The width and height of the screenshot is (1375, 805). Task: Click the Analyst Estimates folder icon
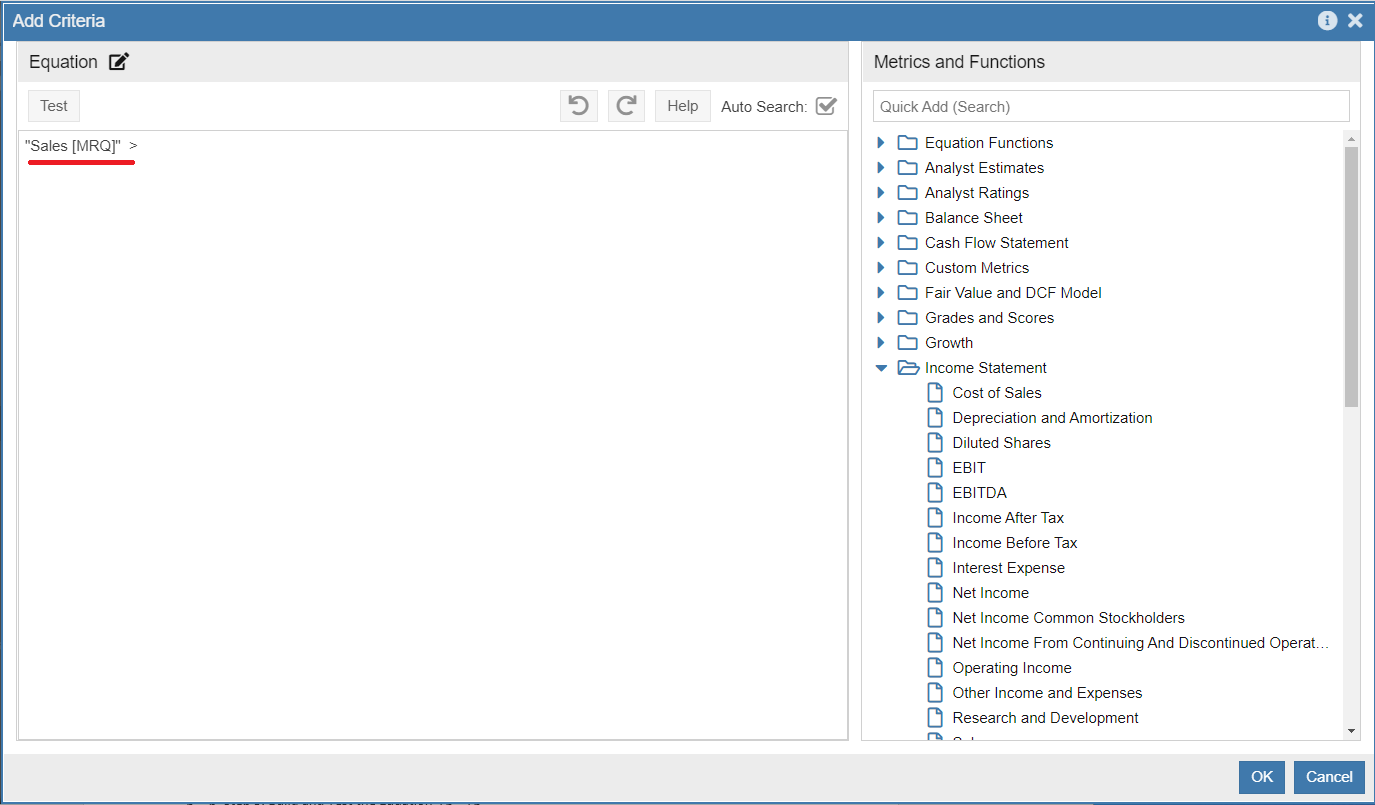click(907, 168)
